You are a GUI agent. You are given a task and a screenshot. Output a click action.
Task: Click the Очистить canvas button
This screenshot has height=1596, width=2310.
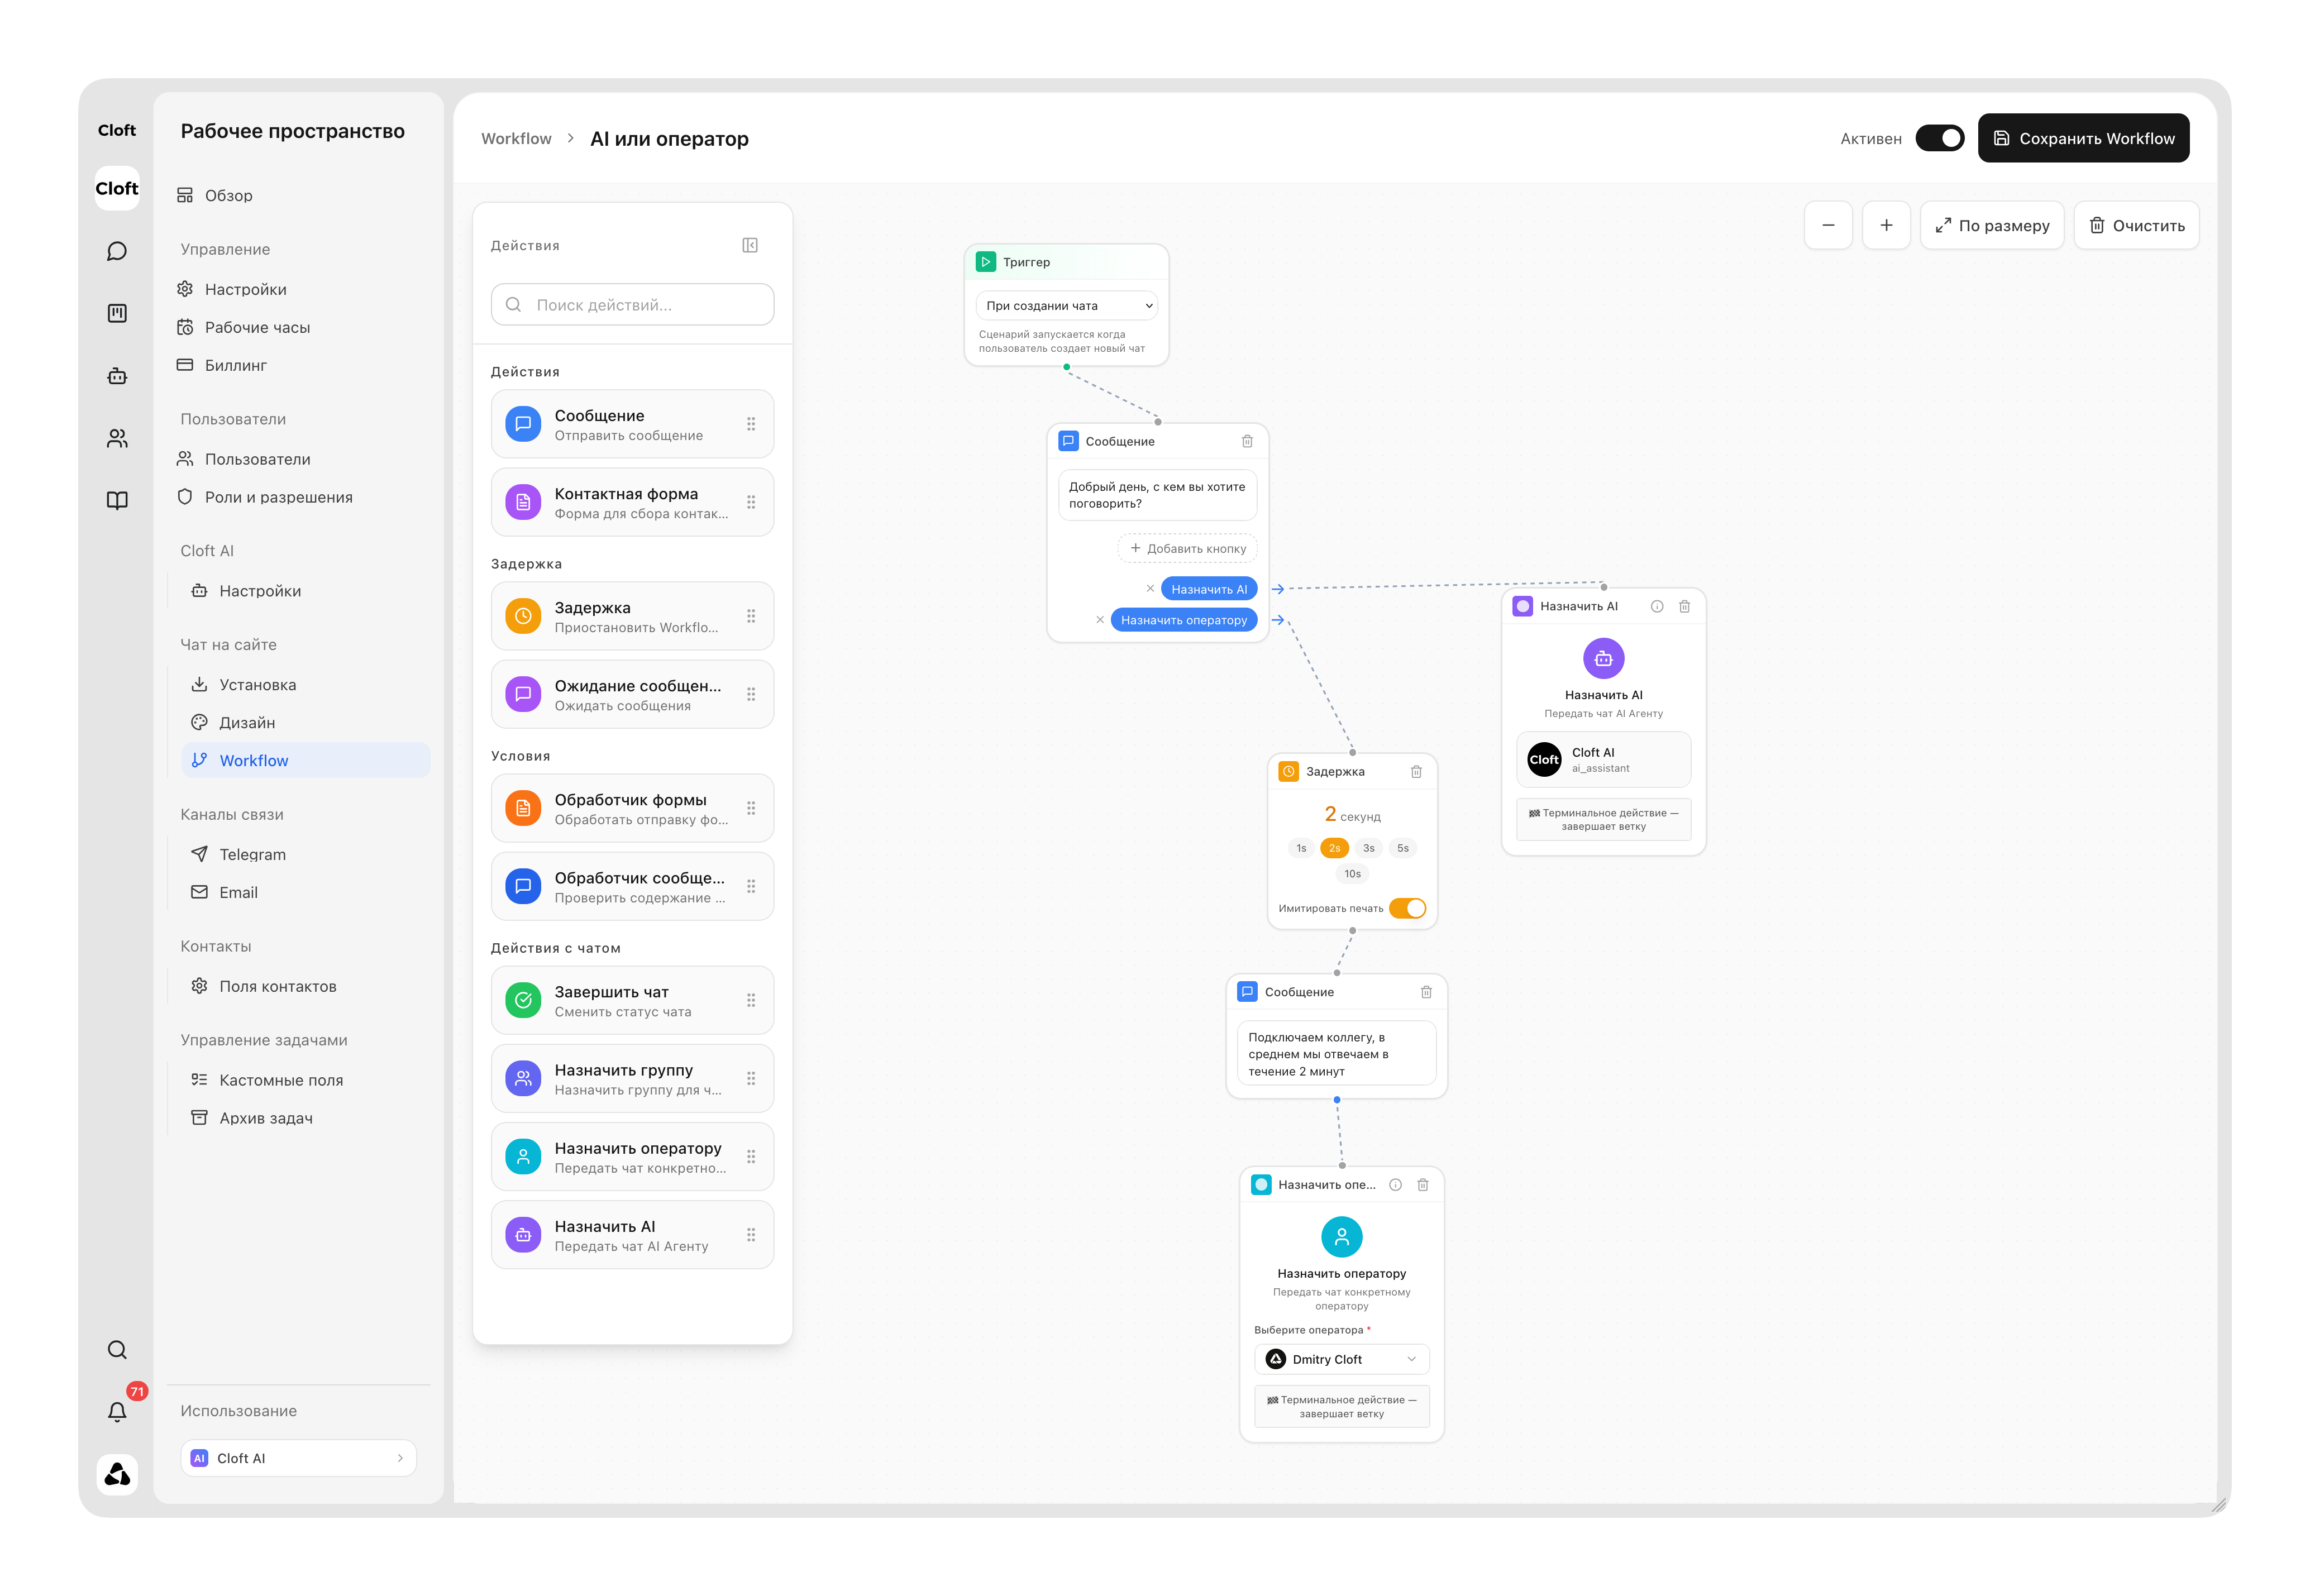[x=2136, y=225]
